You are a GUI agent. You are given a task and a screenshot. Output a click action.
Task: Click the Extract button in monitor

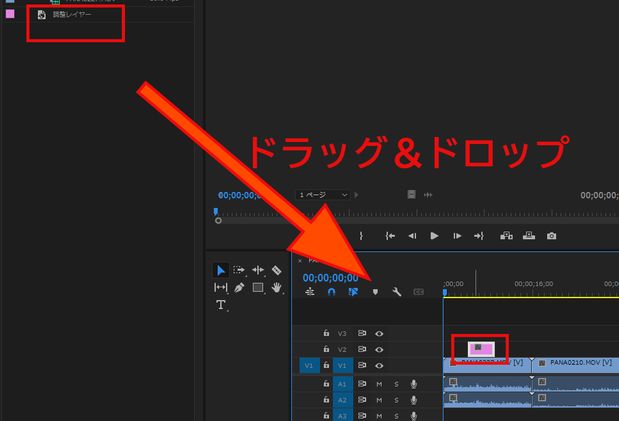(x=529, y=236)
